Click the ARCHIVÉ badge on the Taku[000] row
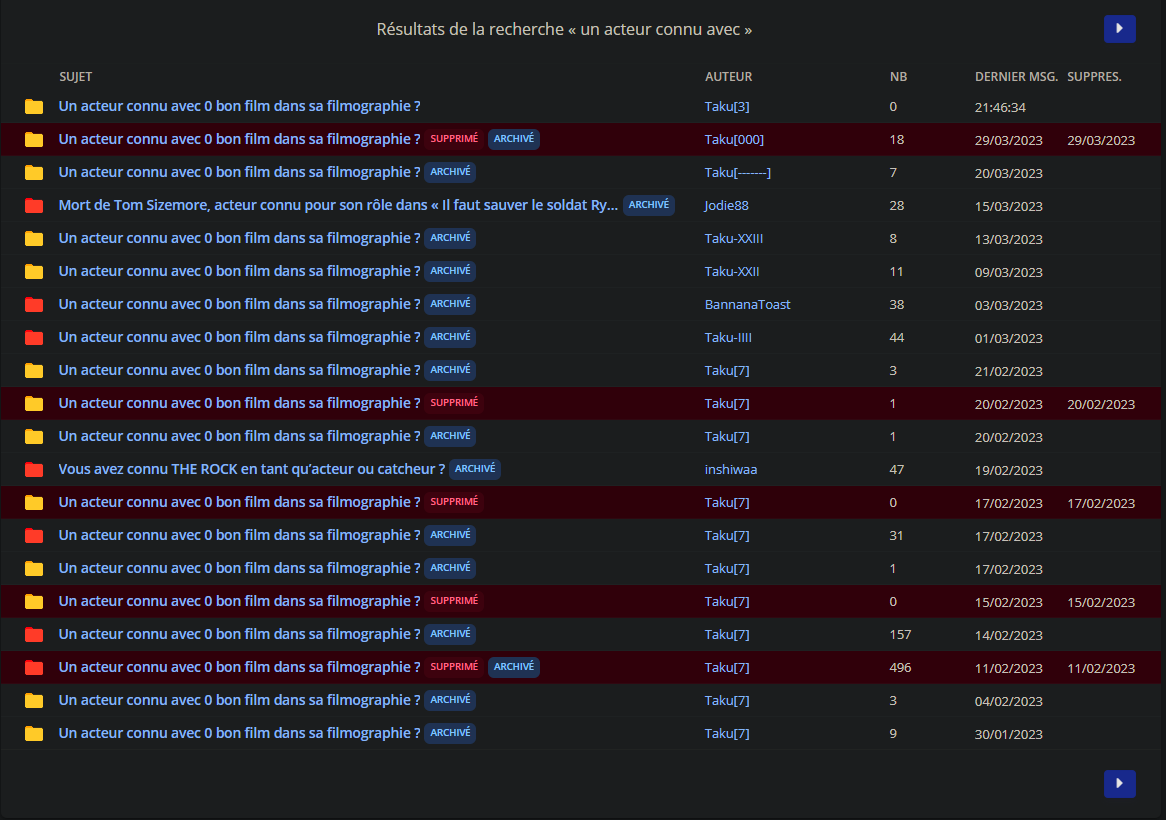Image resolution: width=1166 pixels, height=820 pixels. (x=514, y=139)
